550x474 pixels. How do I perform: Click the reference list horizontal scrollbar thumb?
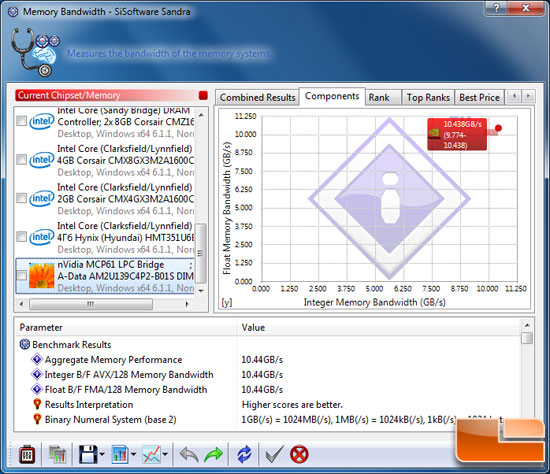pos(91,304)
